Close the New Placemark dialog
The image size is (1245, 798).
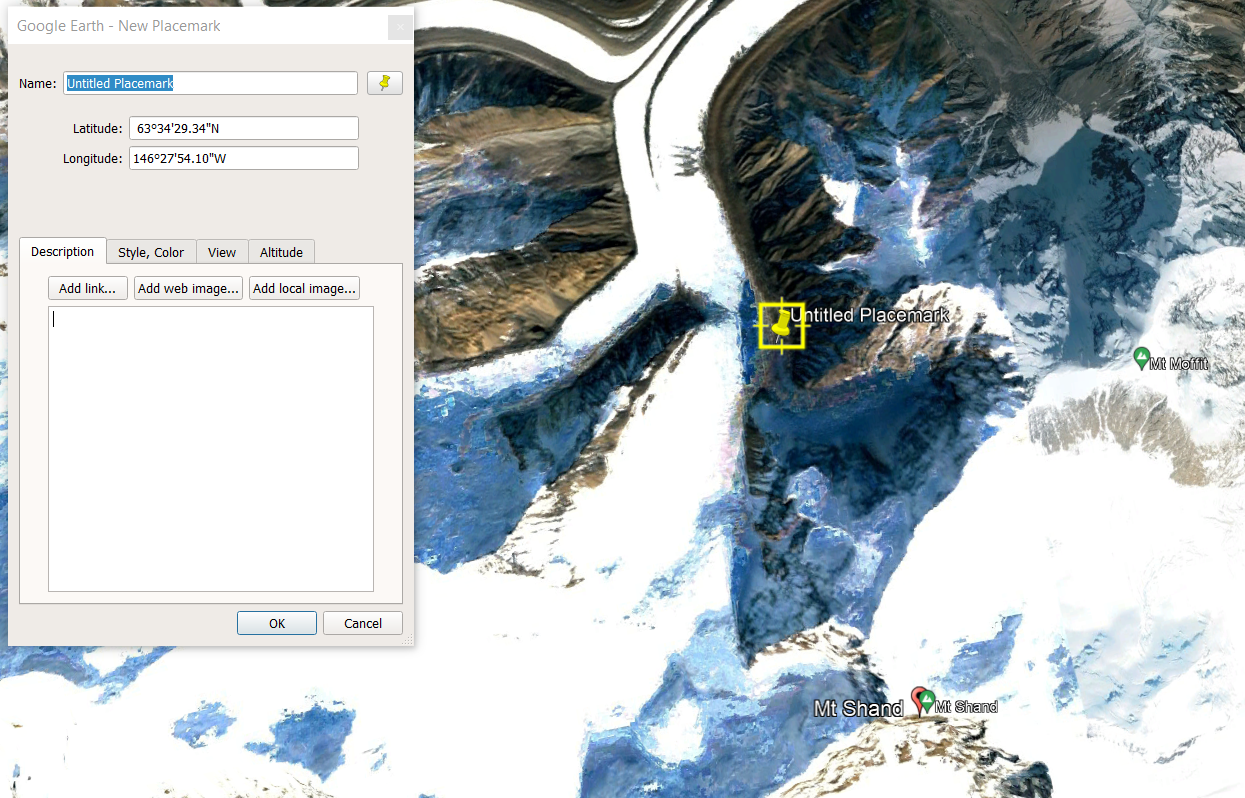coord(400,26)
